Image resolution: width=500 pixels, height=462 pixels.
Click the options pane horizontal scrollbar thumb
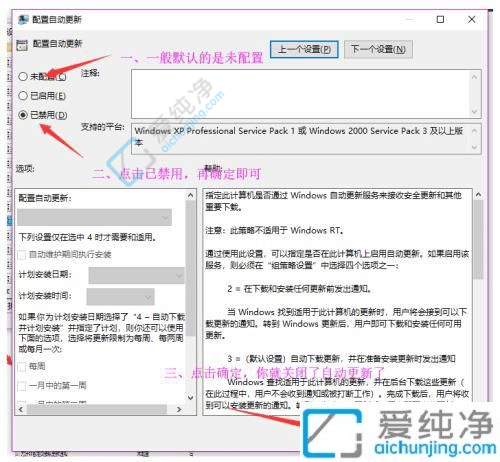tap(97, 409)
